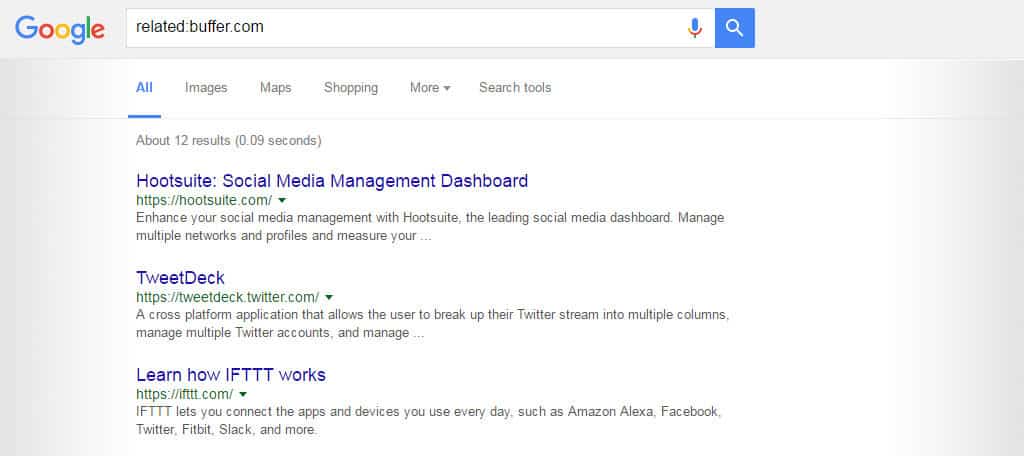Expand arrow beside hootsuite.com URL
Viewport: 1024px width, 456px height.
pos(281,200)
